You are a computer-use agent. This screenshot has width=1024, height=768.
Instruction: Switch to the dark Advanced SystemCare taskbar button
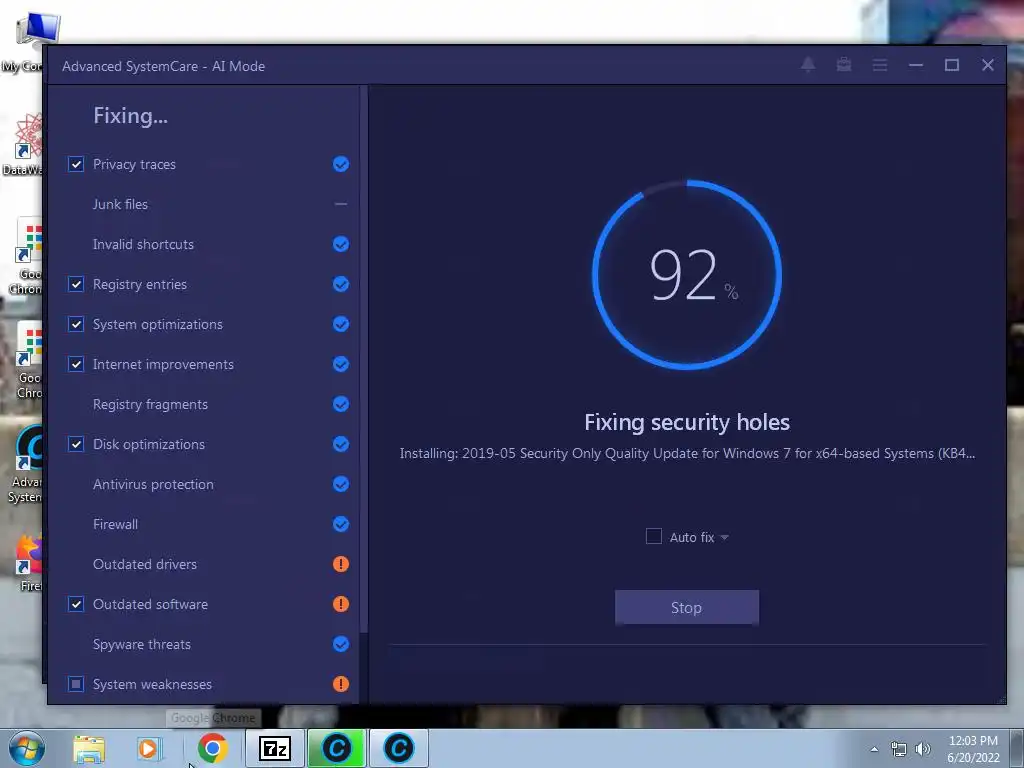(x=398, y=748)
